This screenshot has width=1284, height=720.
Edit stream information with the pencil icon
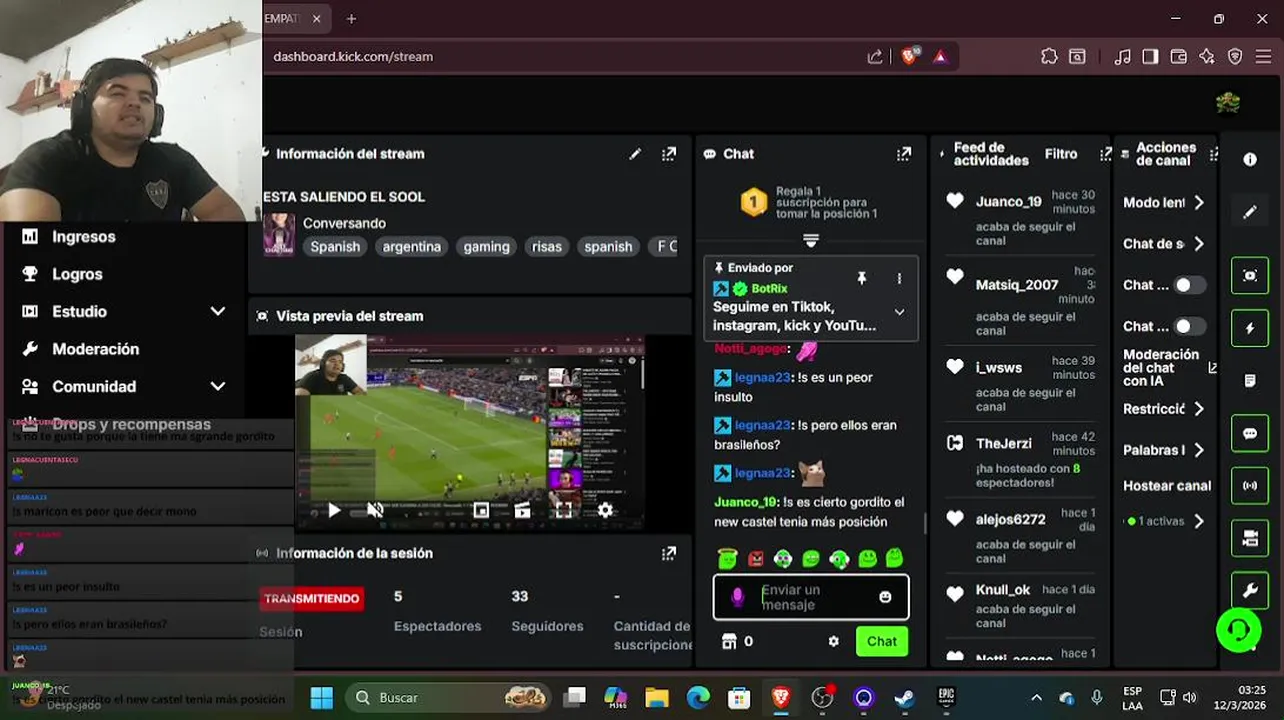[x=635, y=154]
